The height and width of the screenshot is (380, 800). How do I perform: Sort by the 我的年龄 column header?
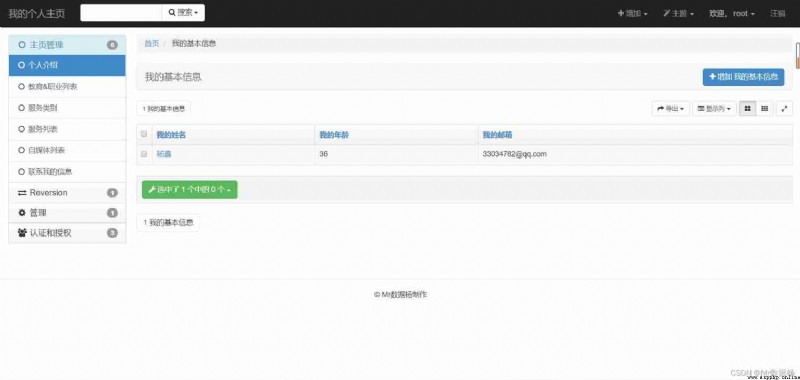pyautogui.click(x=334, y=135)
